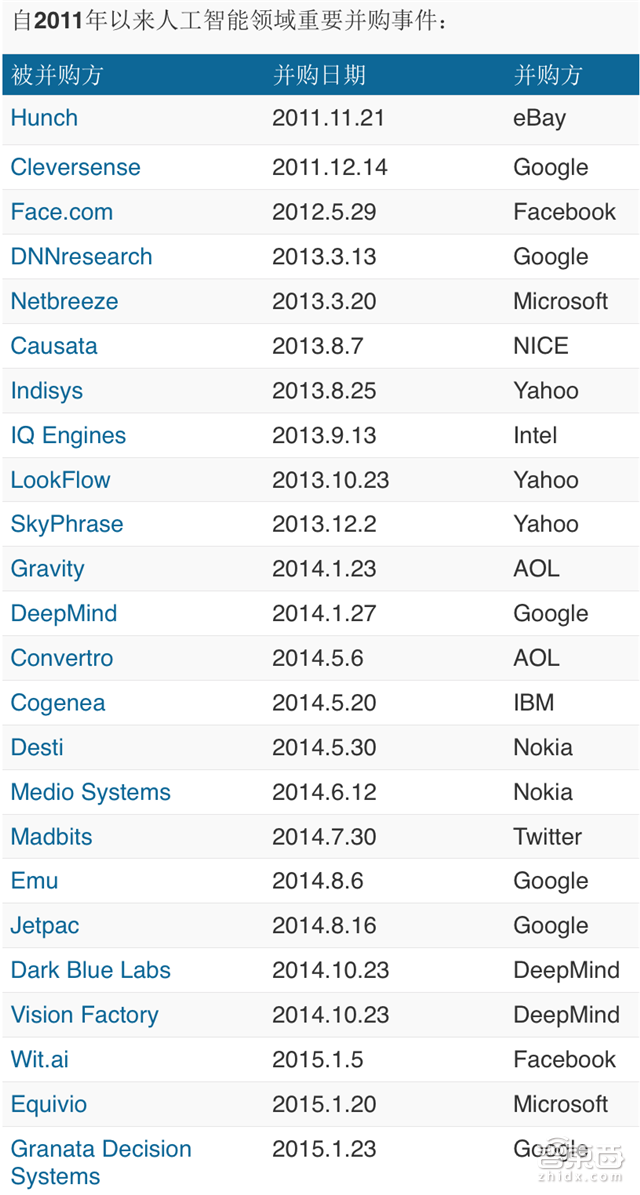Click the IQ Engines link
640x1195 pixels.
[68, 436]
